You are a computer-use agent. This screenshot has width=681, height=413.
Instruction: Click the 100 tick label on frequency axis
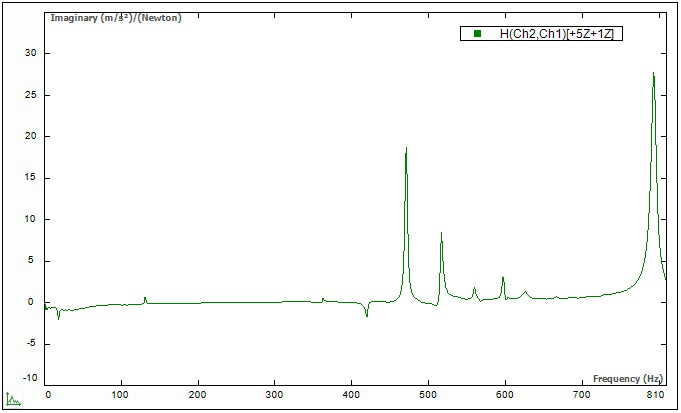pos(122,396)
